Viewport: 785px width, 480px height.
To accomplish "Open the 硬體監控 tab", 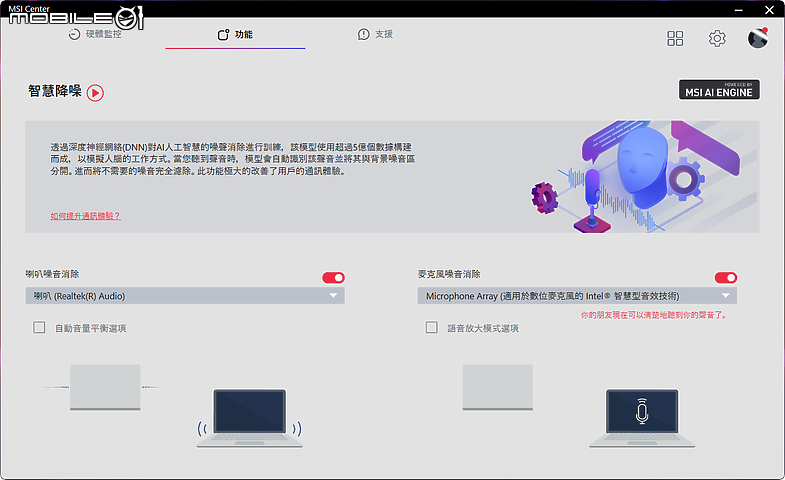I will [95, 34].
